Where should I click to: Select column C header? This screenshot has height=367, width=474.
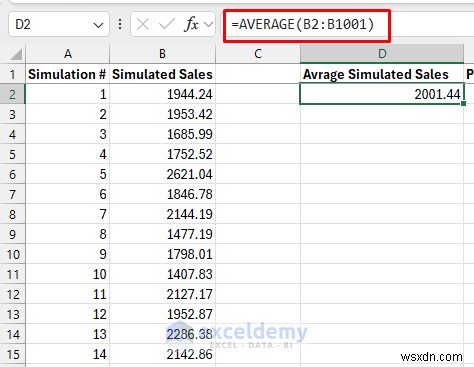tap(258, 54)
